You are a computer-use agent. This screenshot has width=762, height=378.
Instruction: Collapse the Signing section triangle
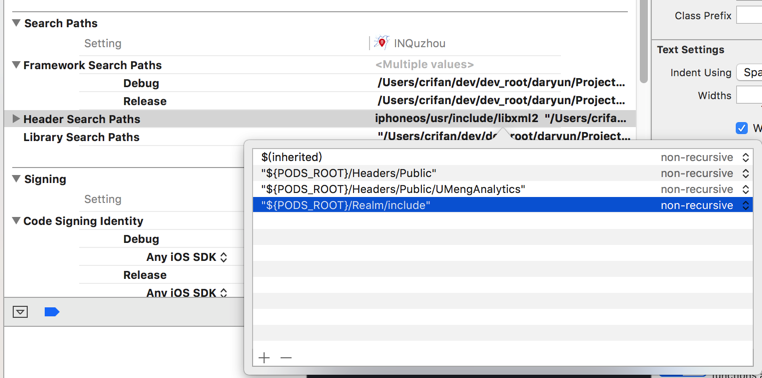17,179
